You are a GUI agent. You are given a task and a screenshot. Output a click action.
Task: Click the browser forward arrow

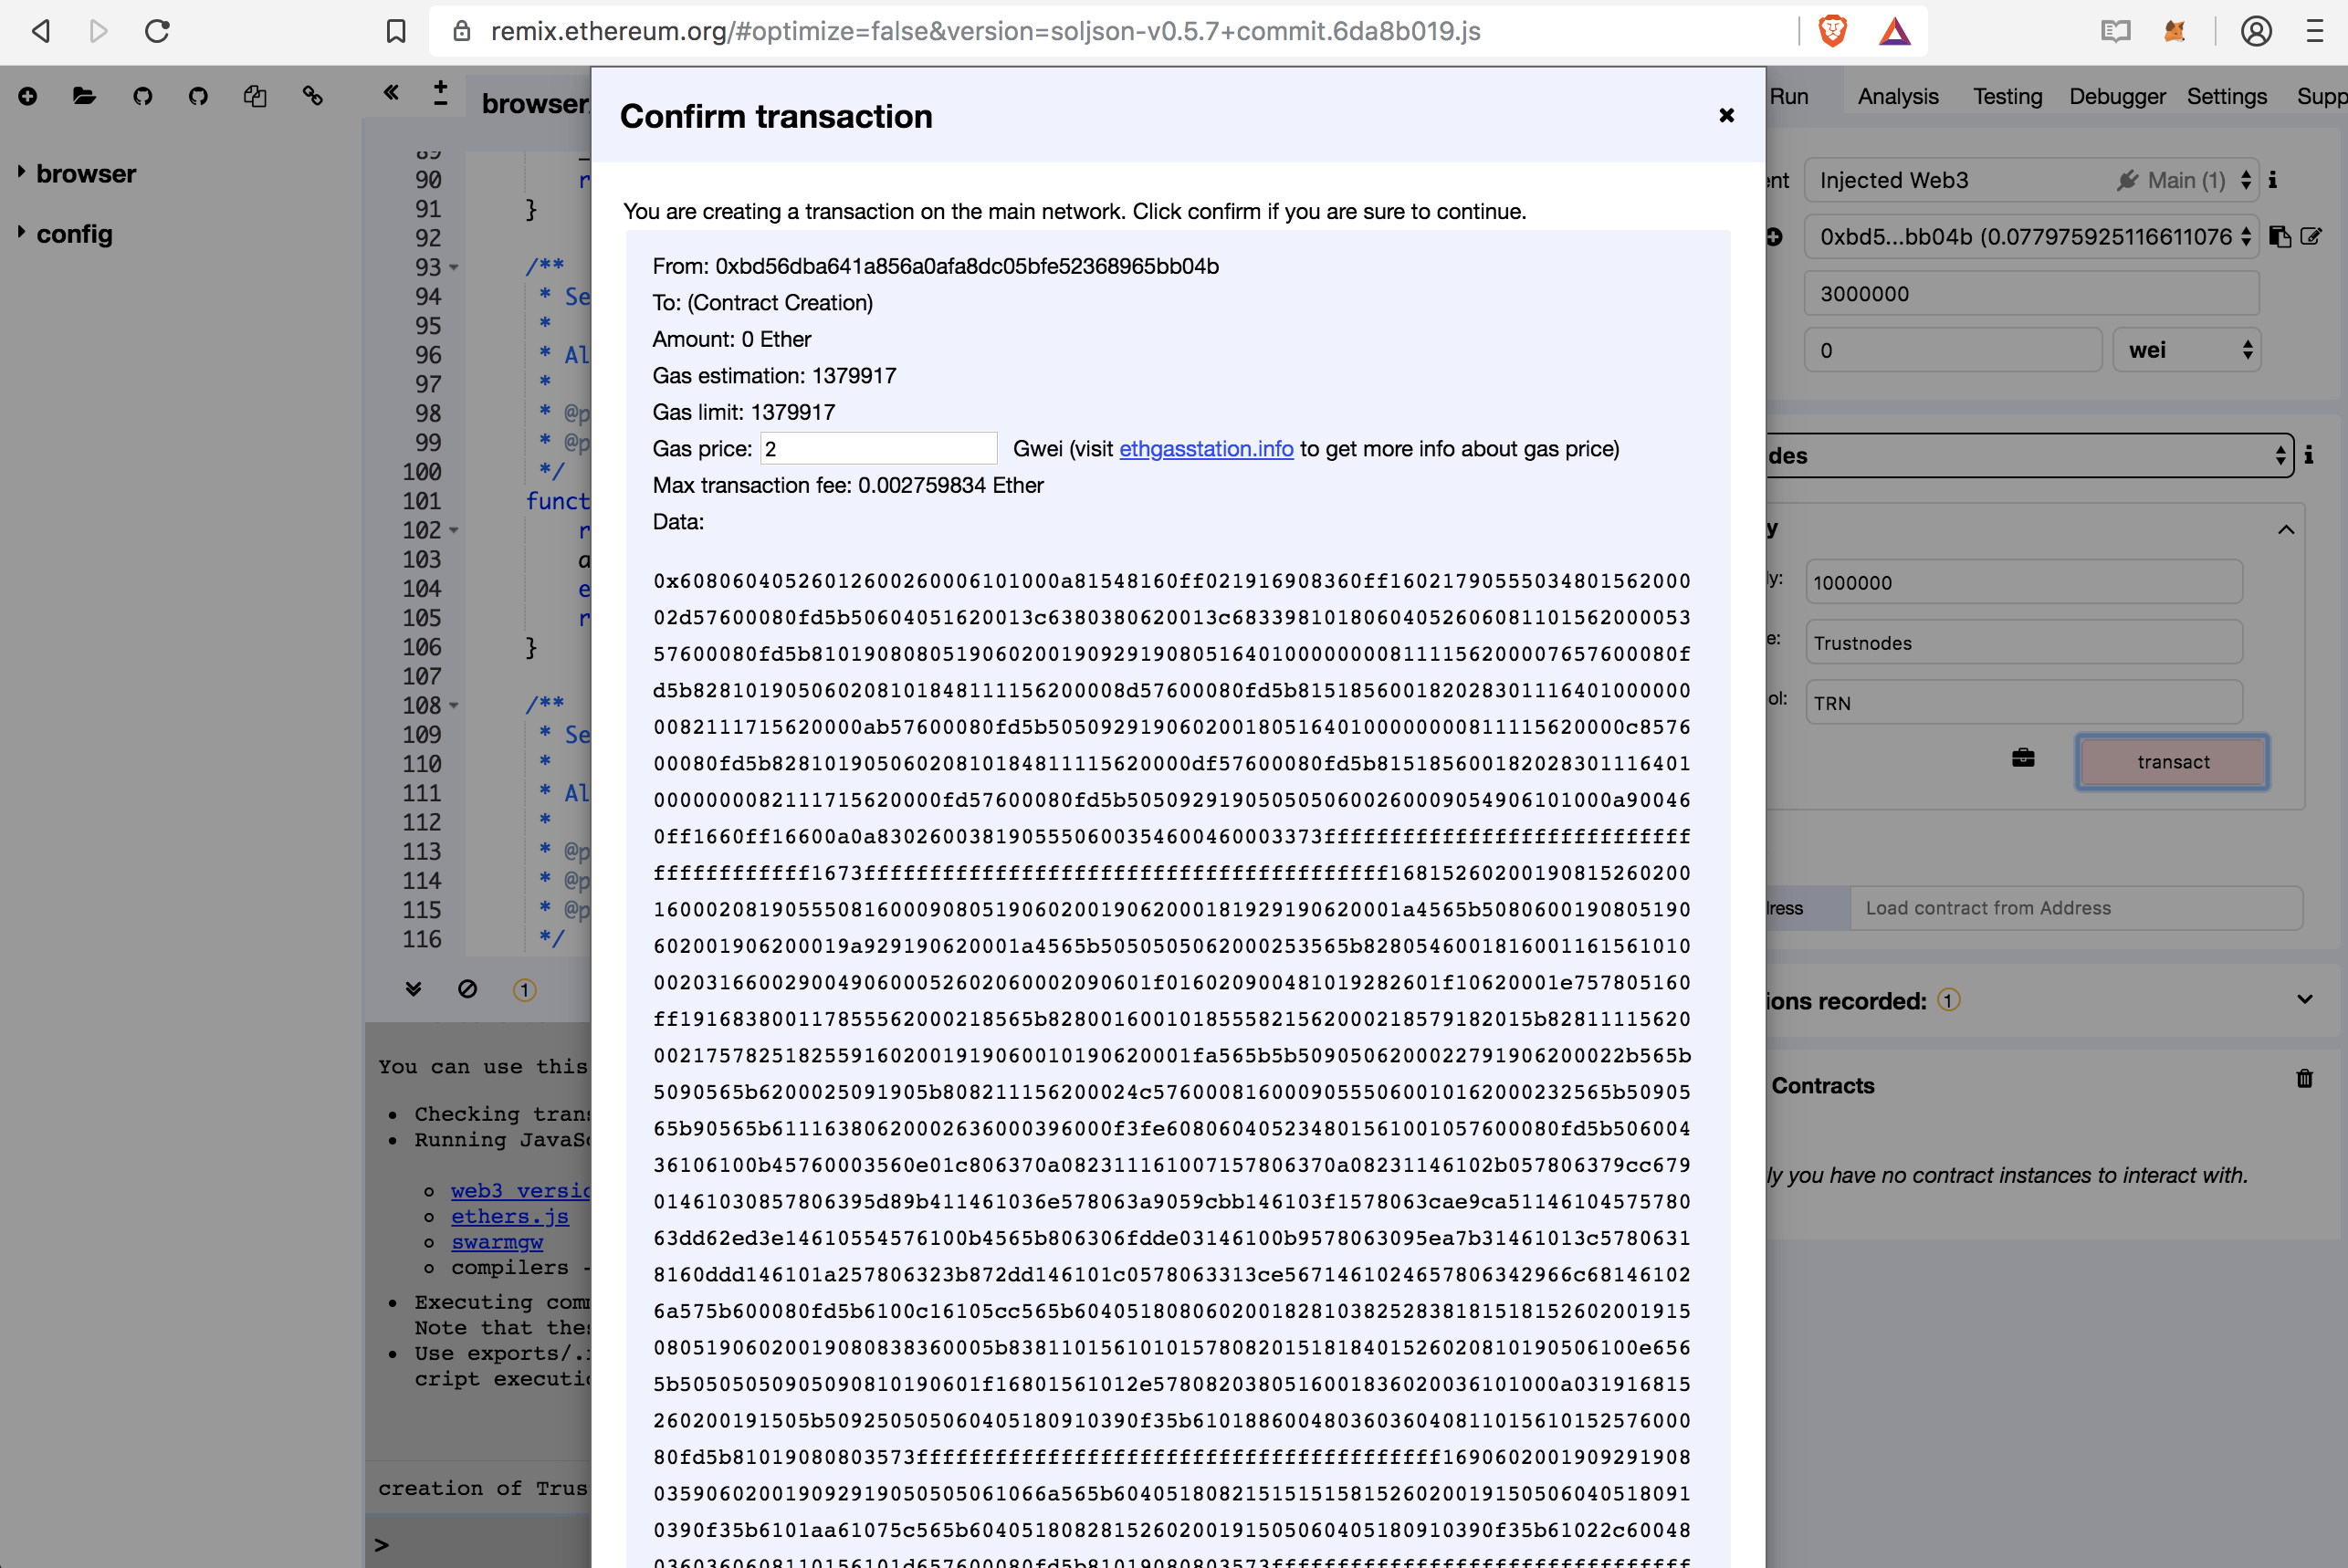[x=98, y=31]
